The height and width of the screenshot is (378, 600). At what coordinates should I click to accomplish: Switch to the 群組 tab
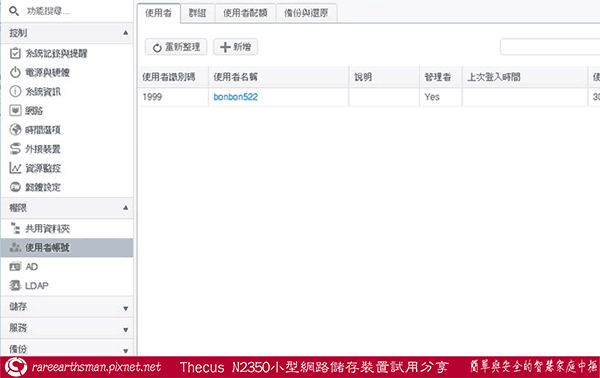tap(197, 13)
